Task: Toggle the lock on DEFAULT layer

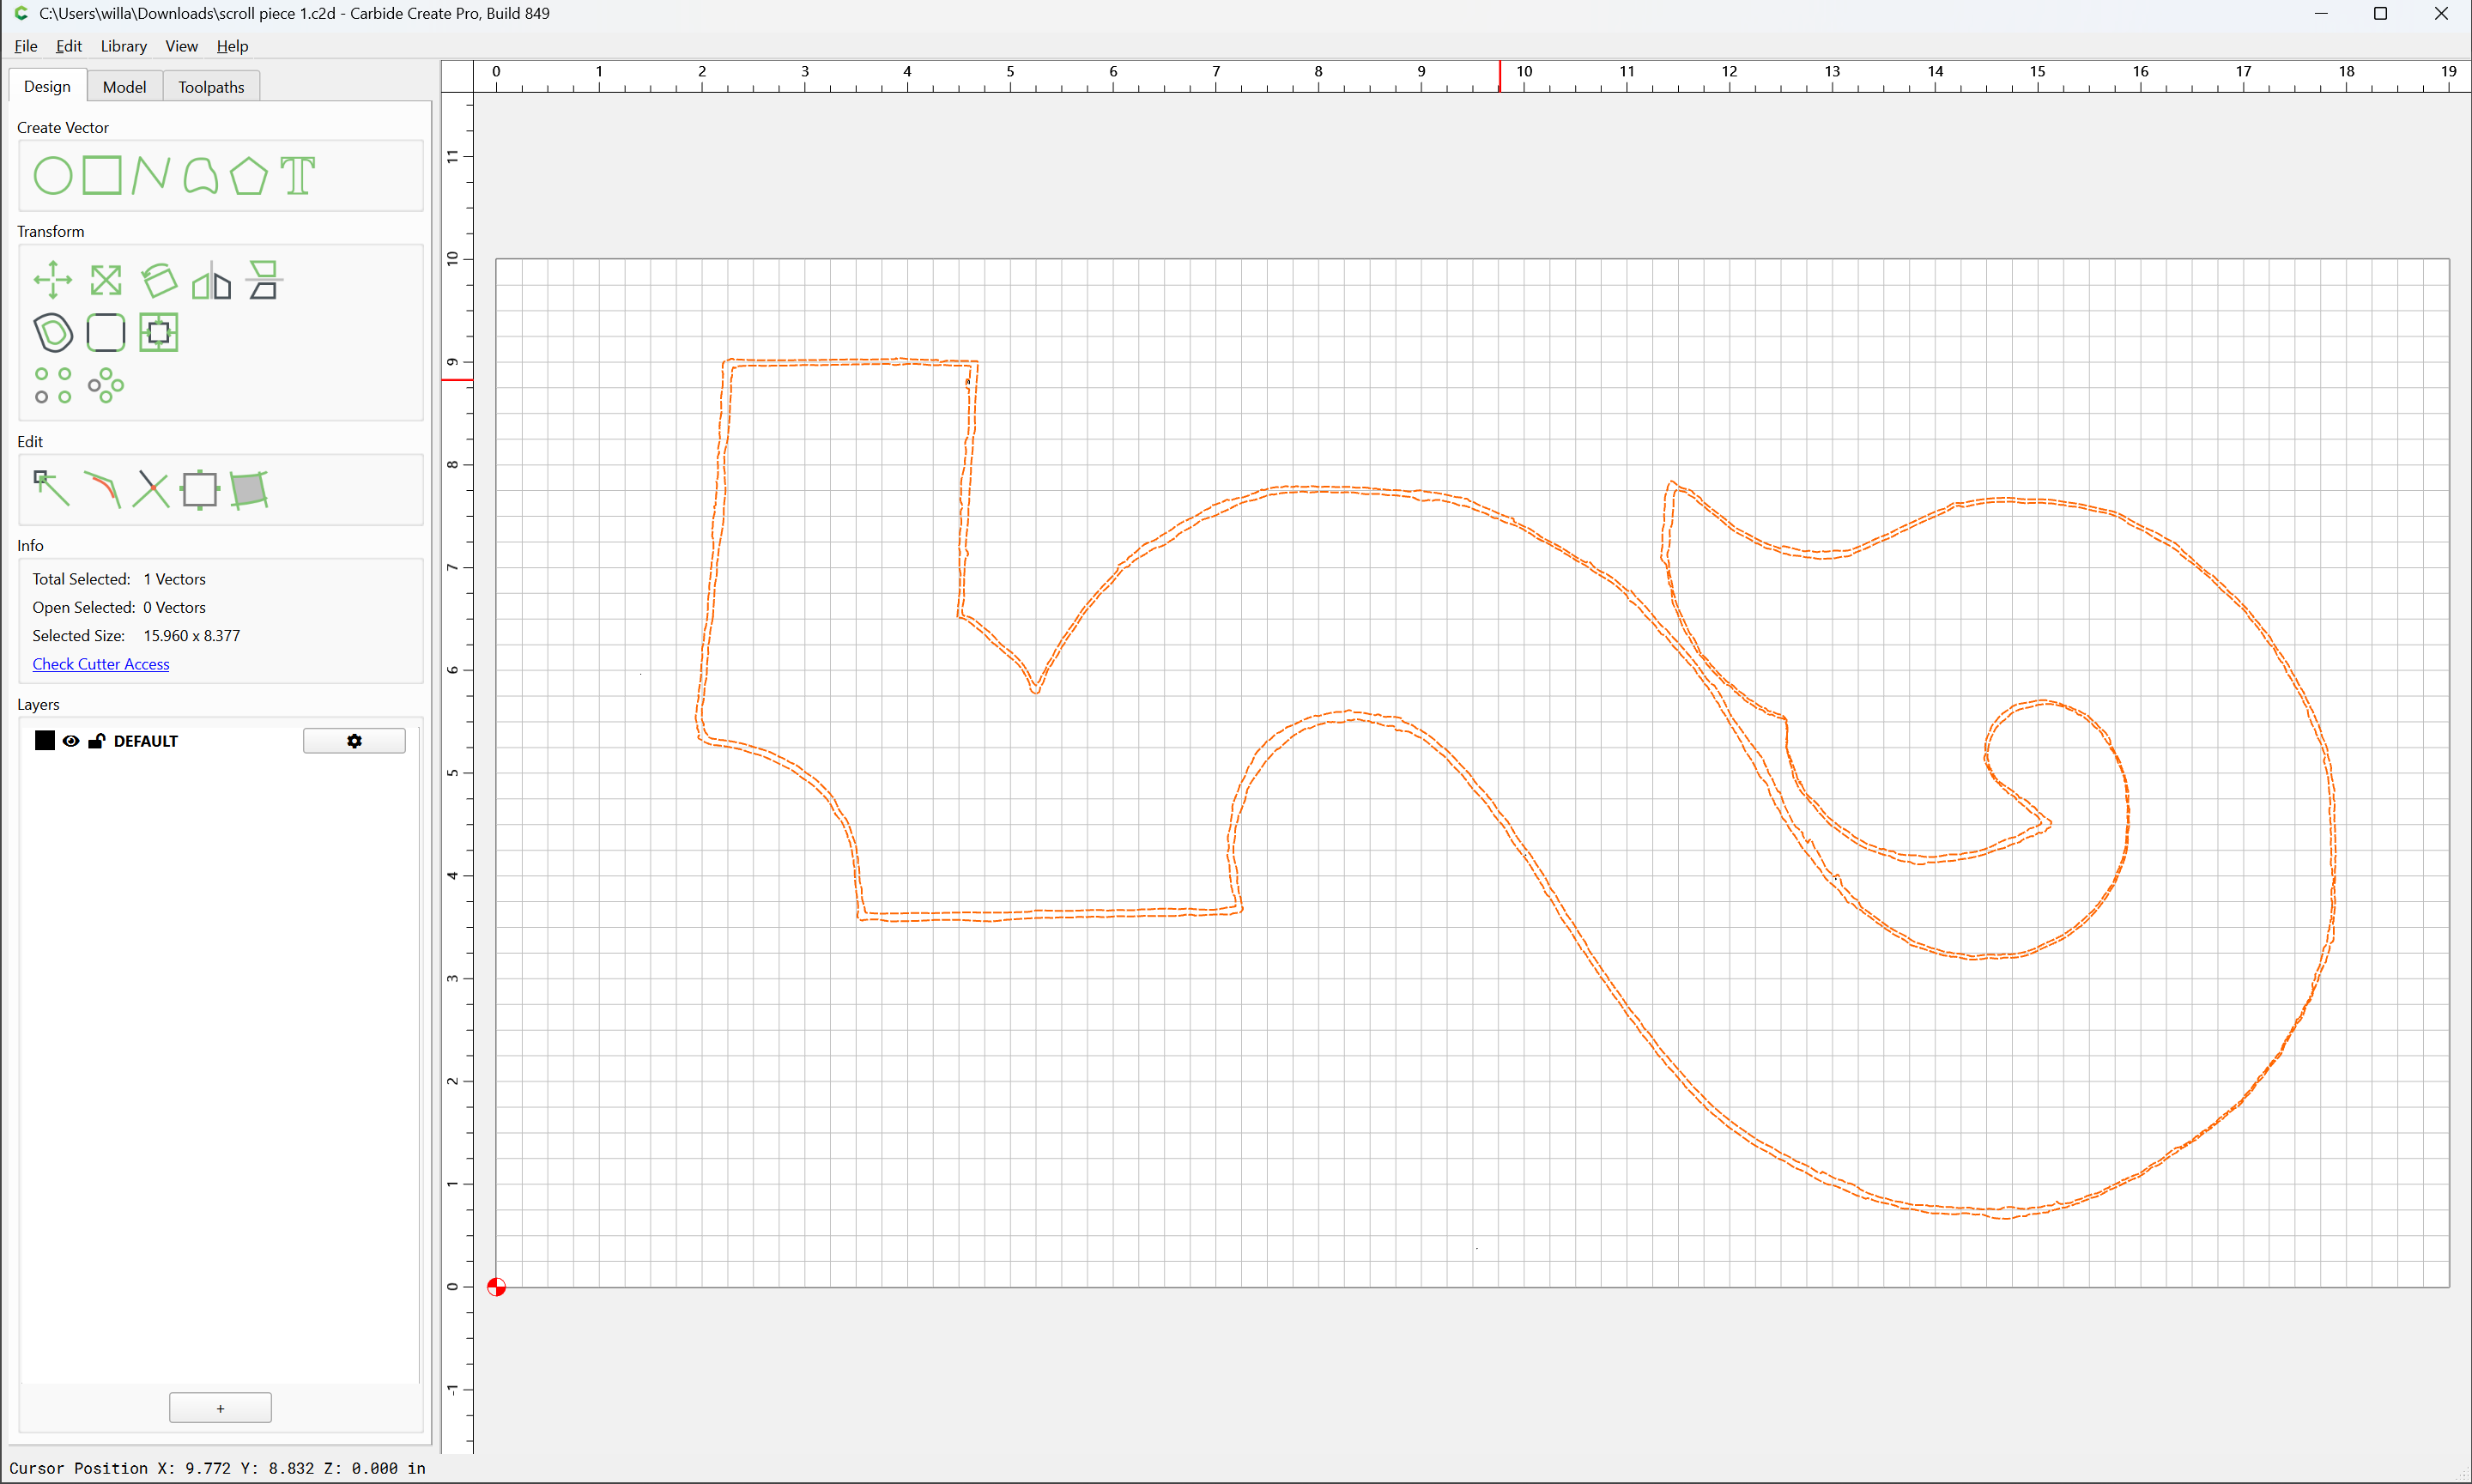Action: [97, 741]
